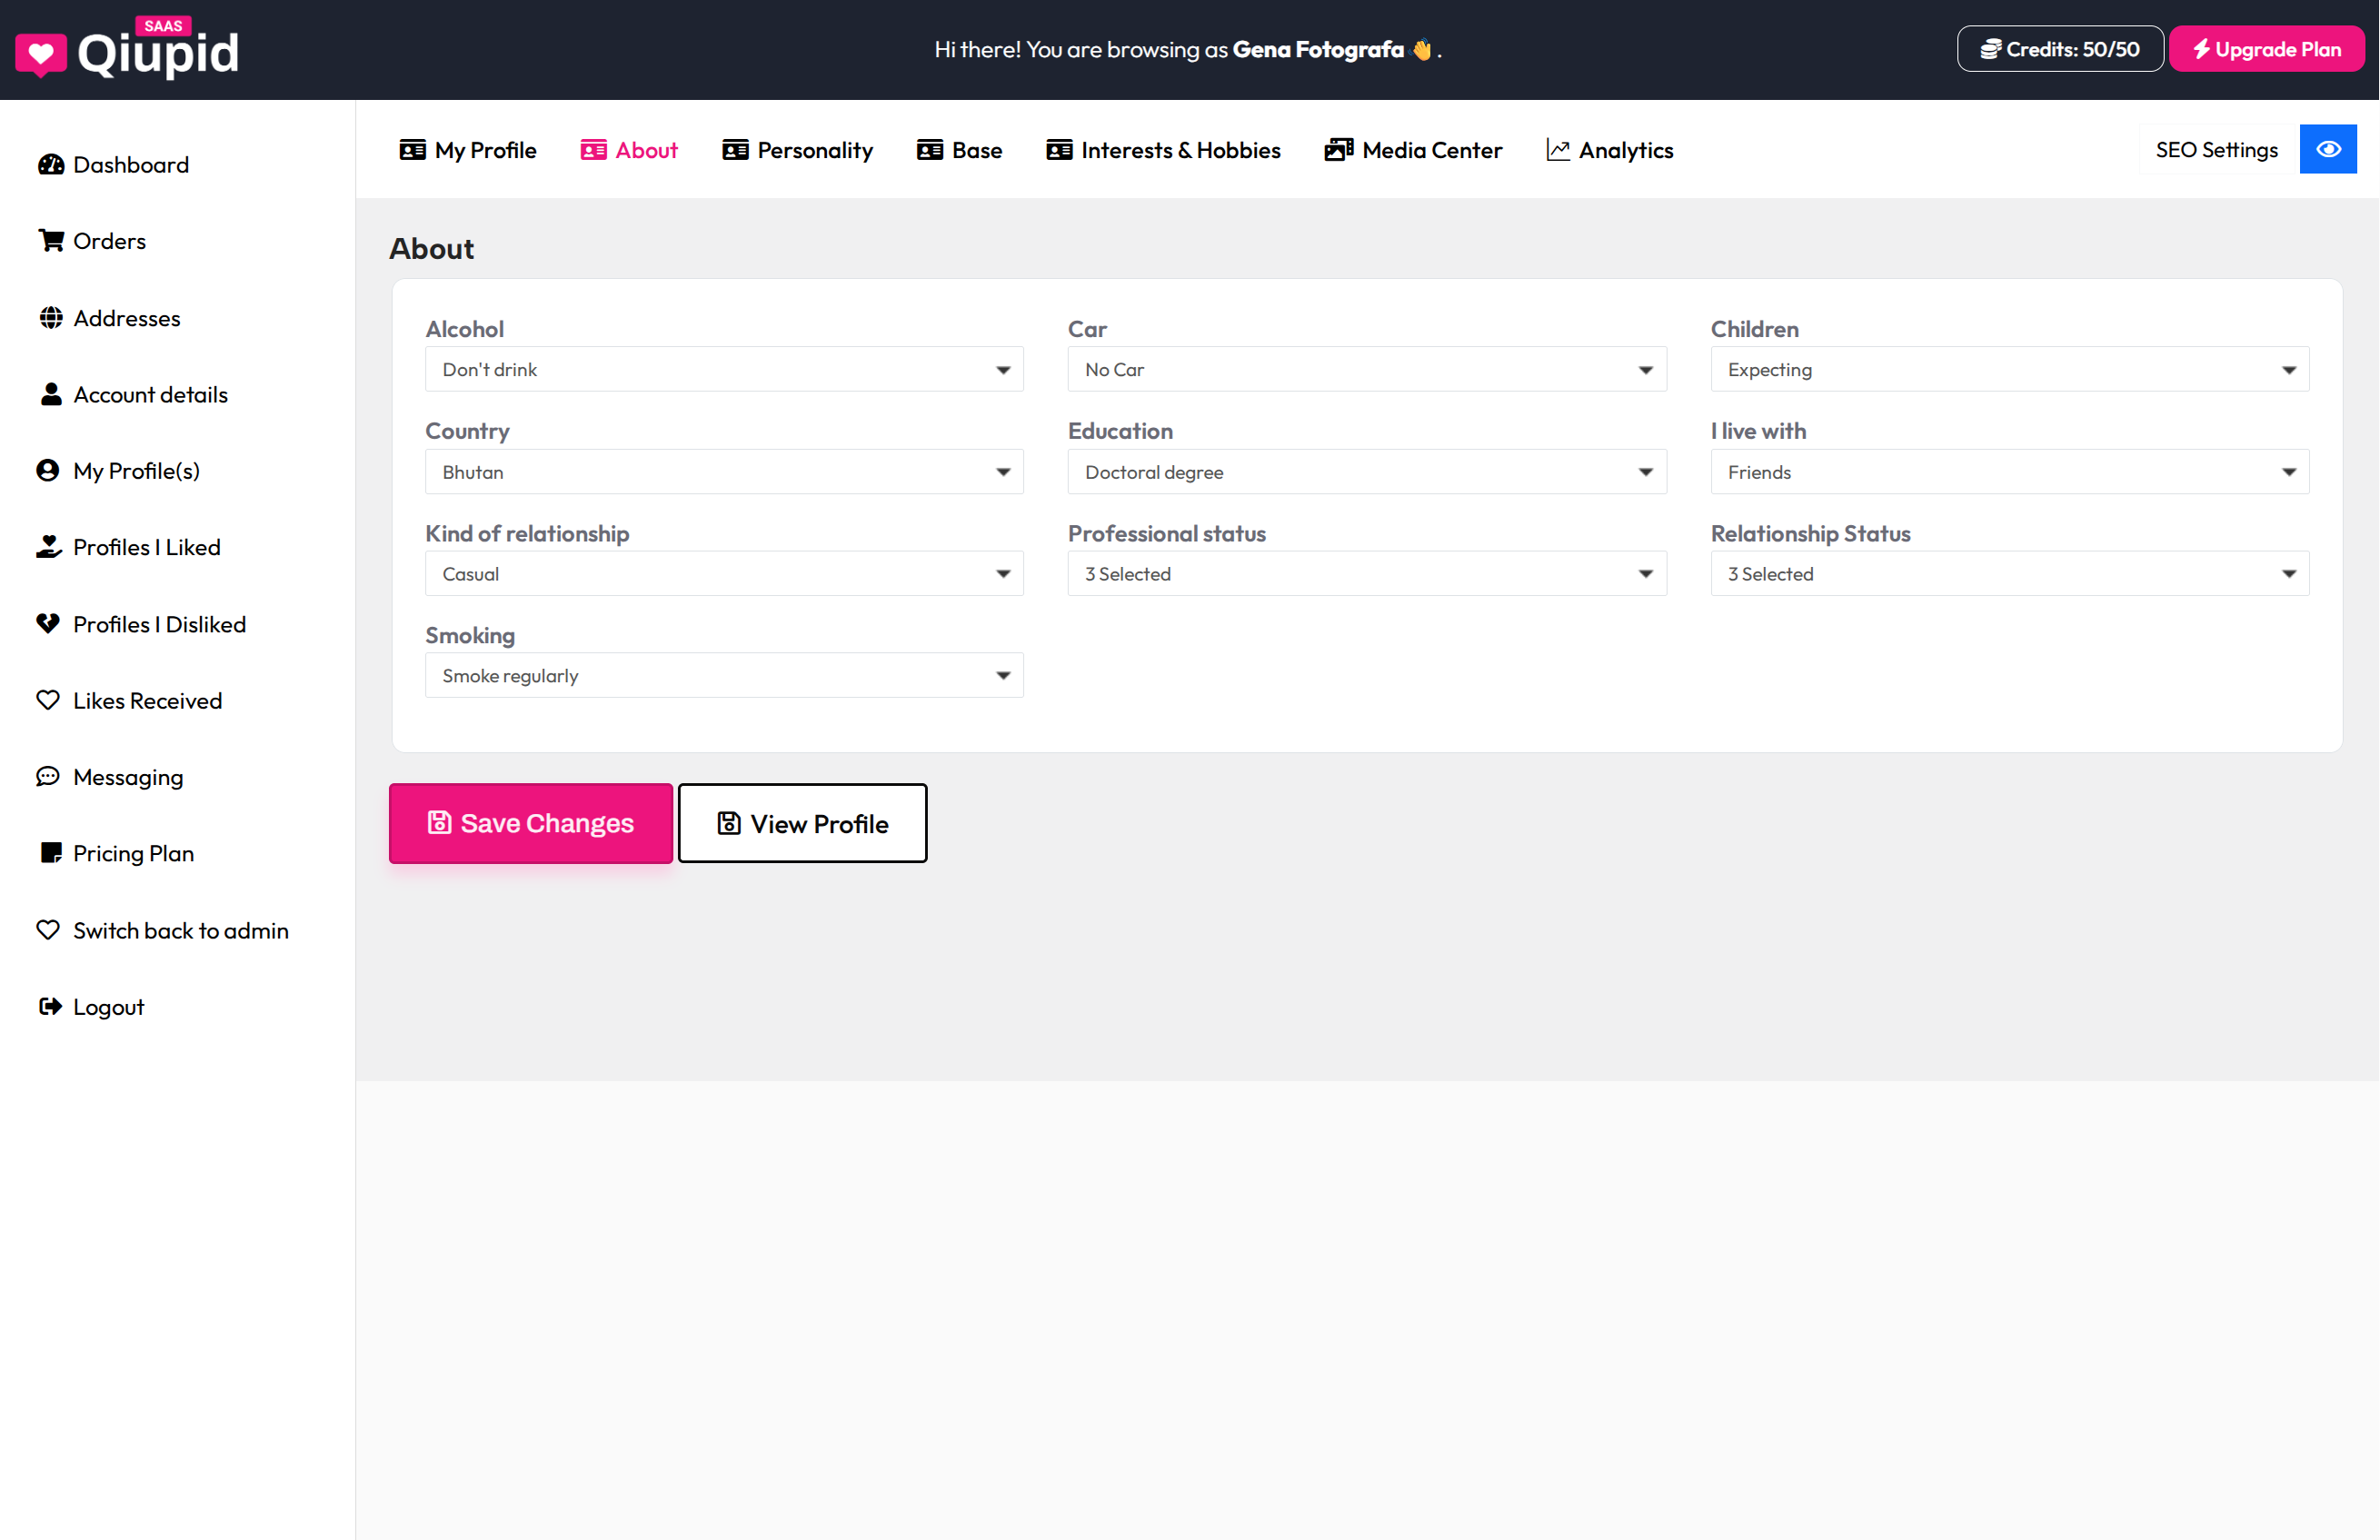The image size is (2380, 1540).
Task: Open the Relationship Status multi-select
Action: pos(2008,573)
